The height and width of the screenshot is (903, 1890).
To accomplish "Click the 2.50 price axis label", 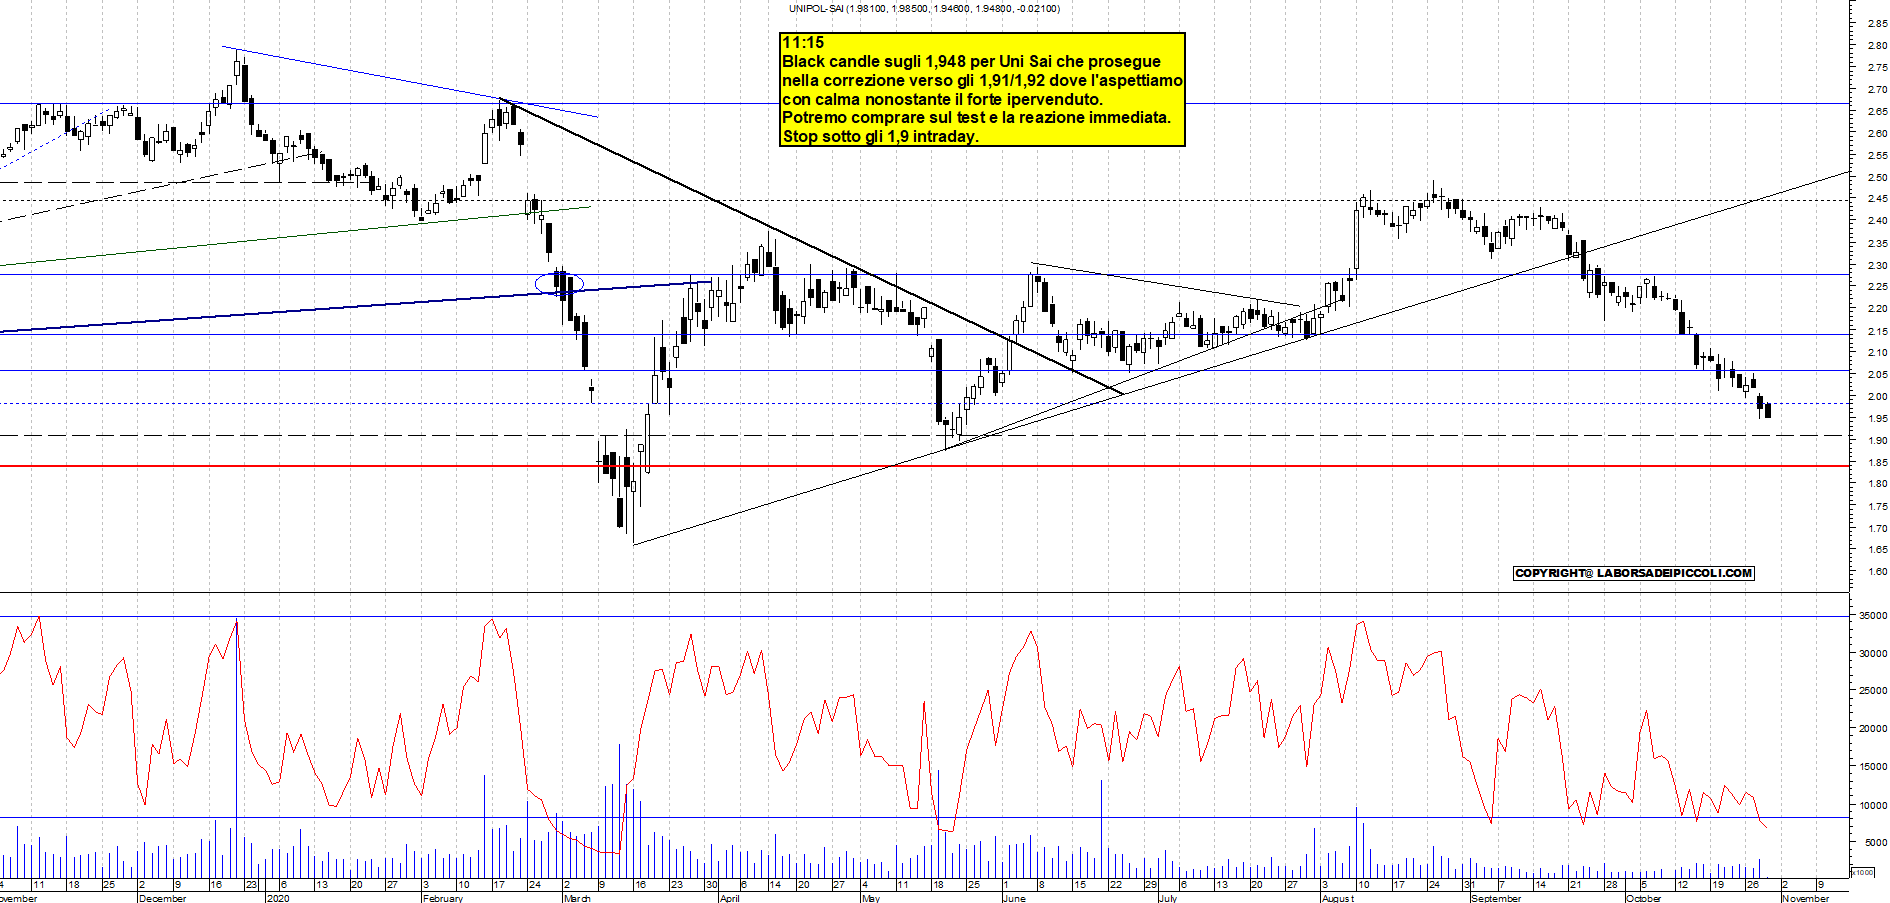I will (x=1877, y=178).
